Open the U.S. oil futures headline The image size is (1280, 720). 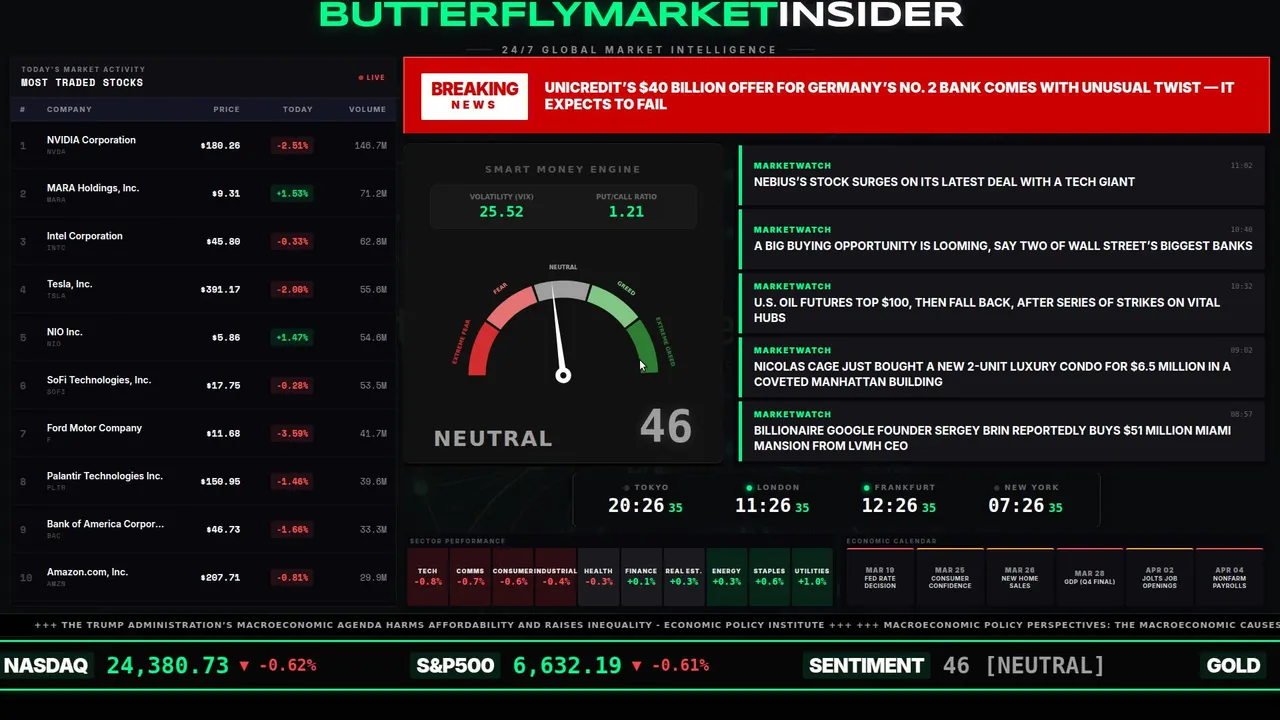pos(1002,302)
